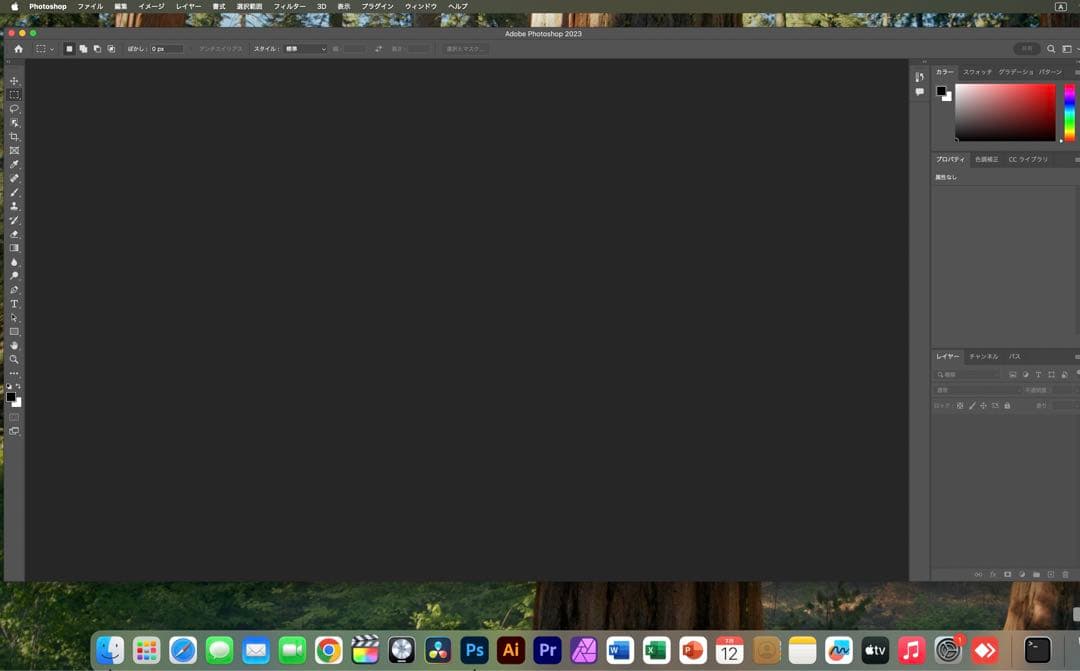
Task: Enable the Subtract from selection mode
Action: pos(97,48)
